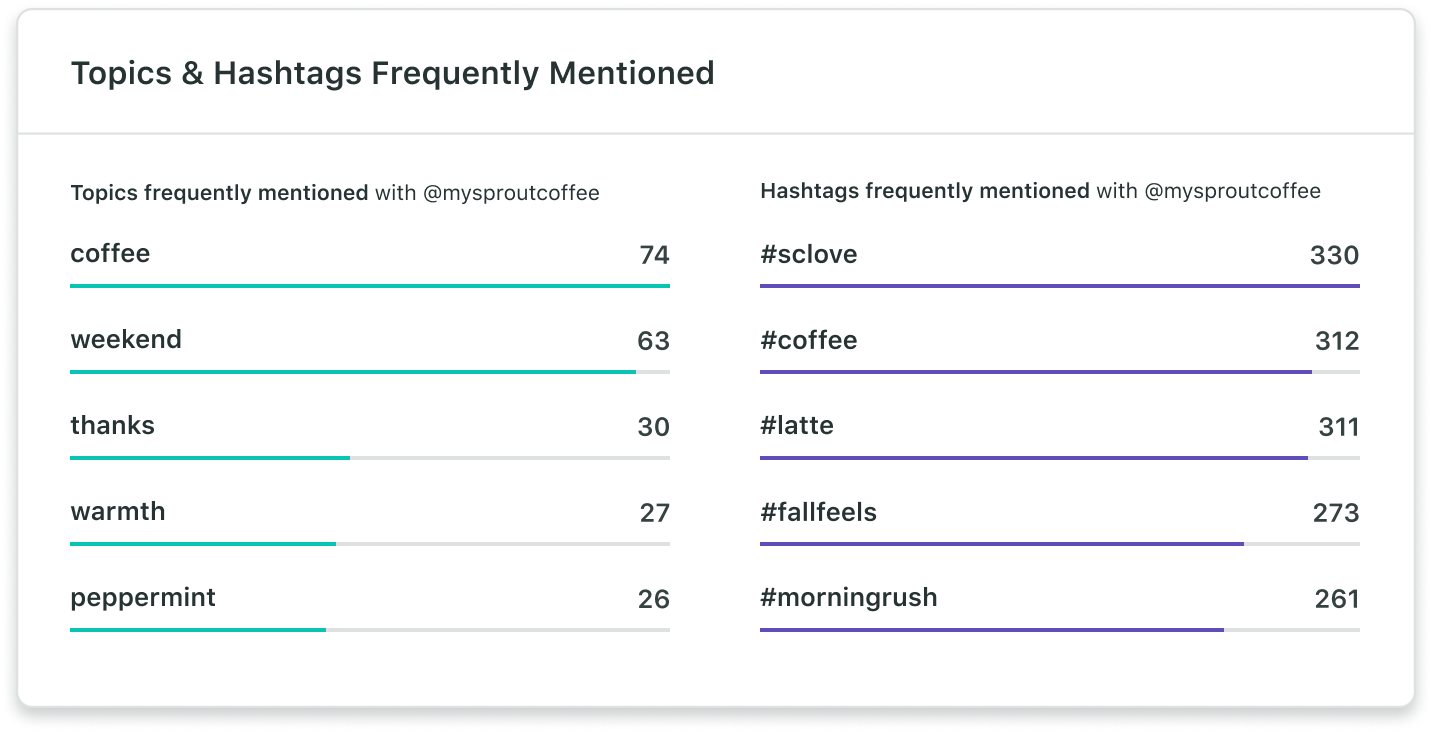Click the purple bar under #sclove
1432x732 pixels.
click(1060, 286)
